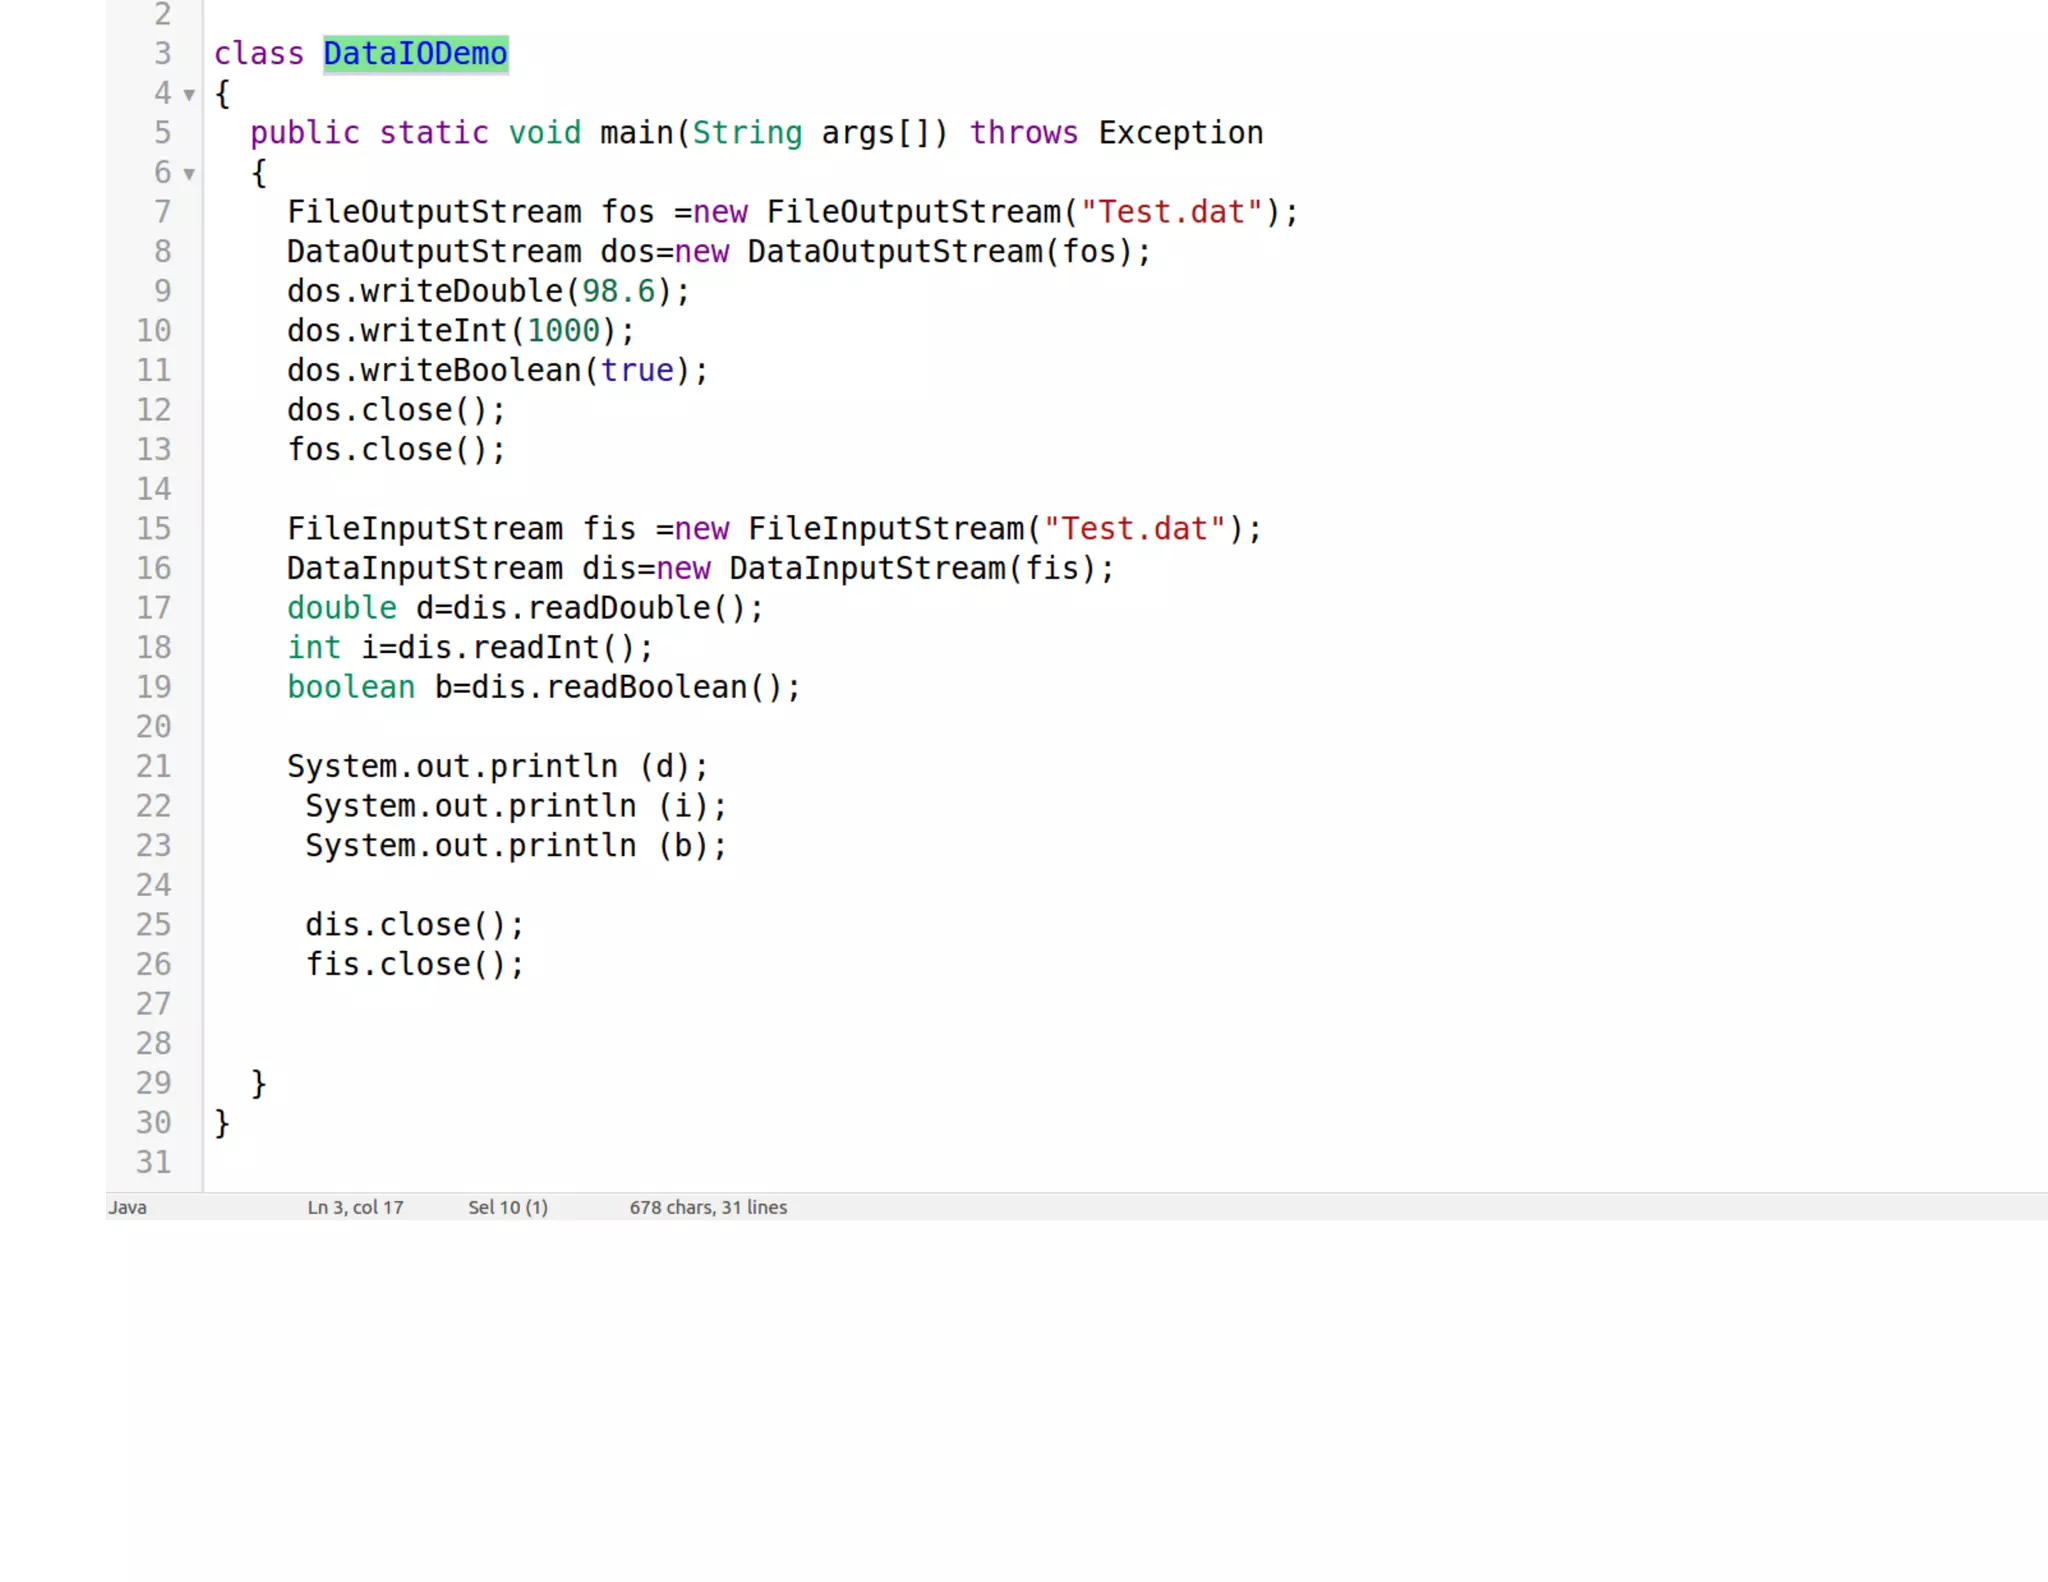Click the "Test.dat" string on line 7
Image resolution: width=2048 pixels, height=1582 pixels.
(1172, 212)
